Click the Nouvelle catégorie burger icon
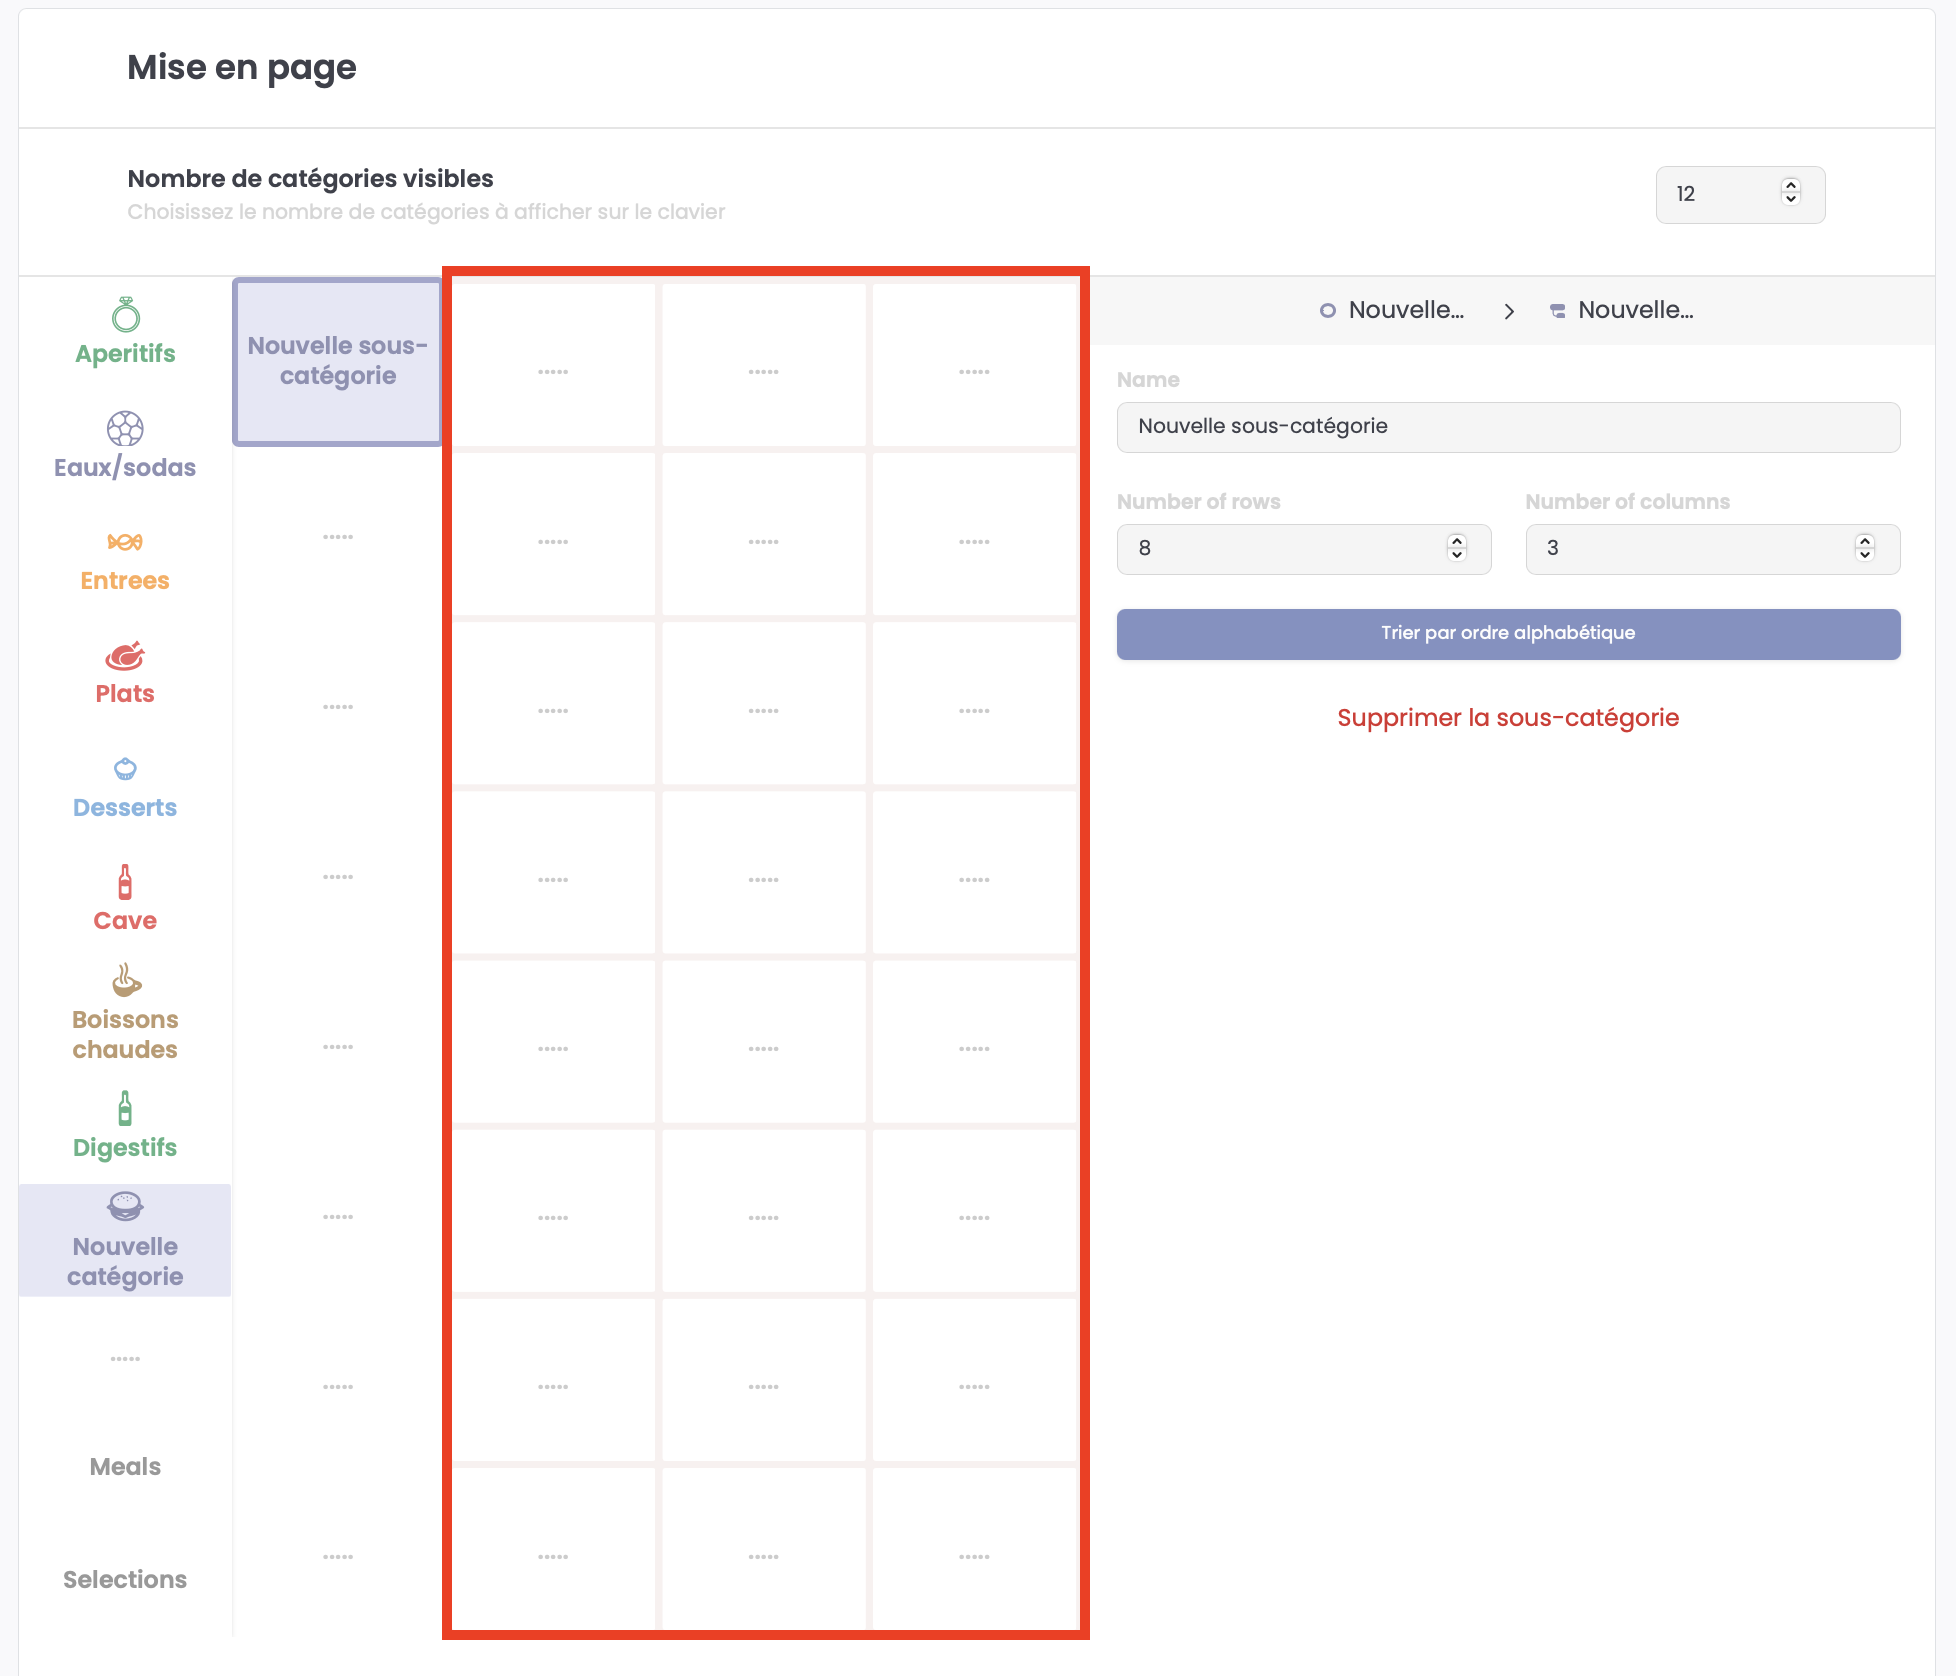 coord(125,1207)
